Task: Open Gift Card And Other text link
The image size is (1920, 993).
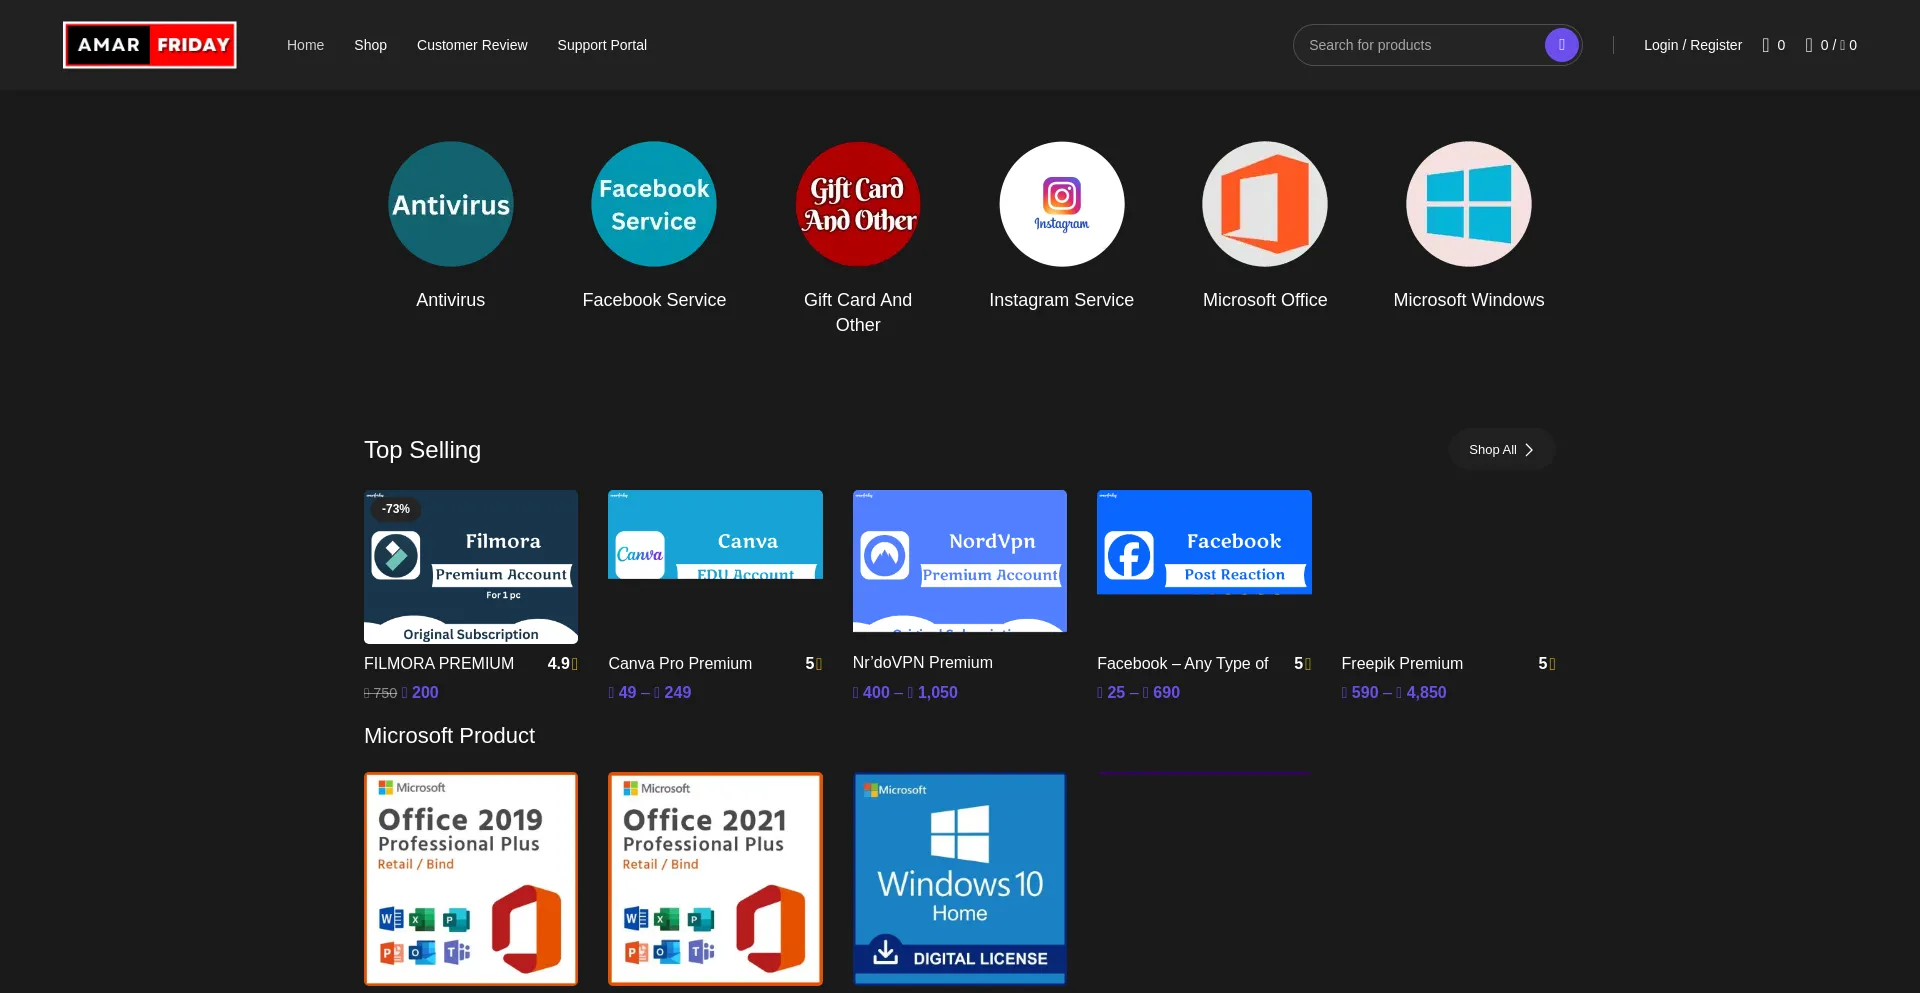Action: (858, 312)
